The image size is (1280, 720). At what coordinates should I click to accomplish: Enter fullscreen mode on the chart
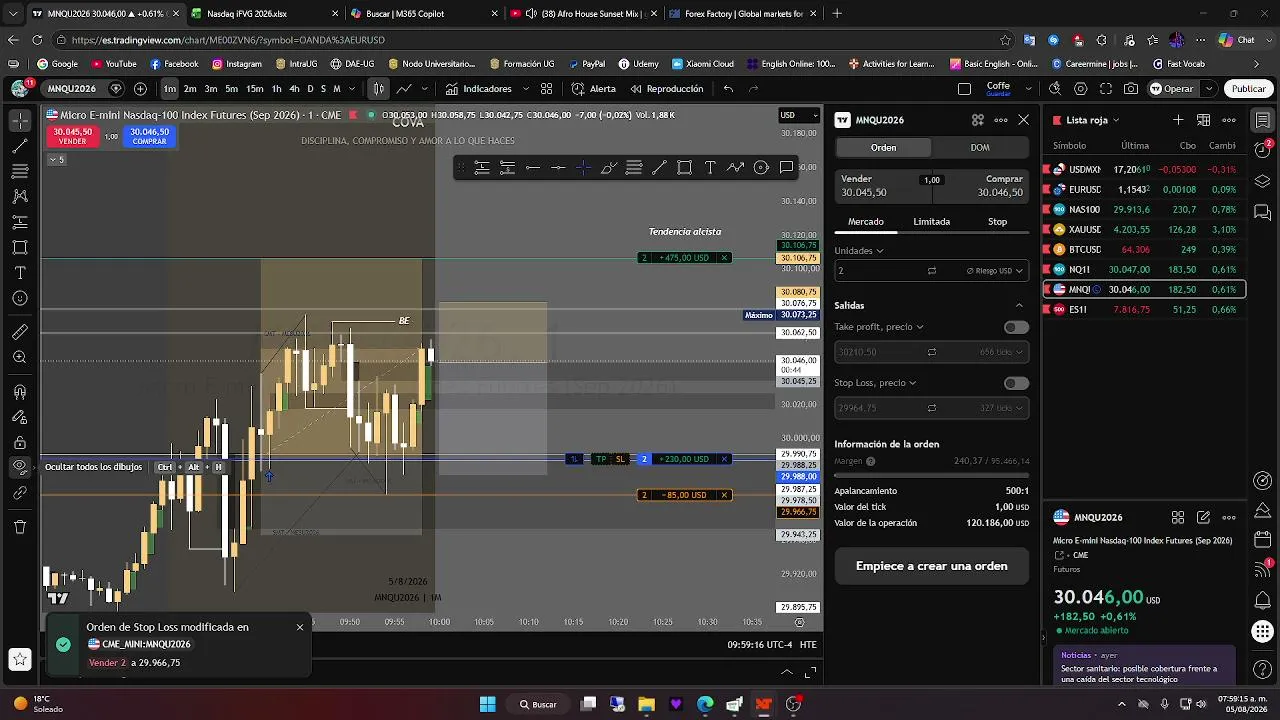(1105, 89)
